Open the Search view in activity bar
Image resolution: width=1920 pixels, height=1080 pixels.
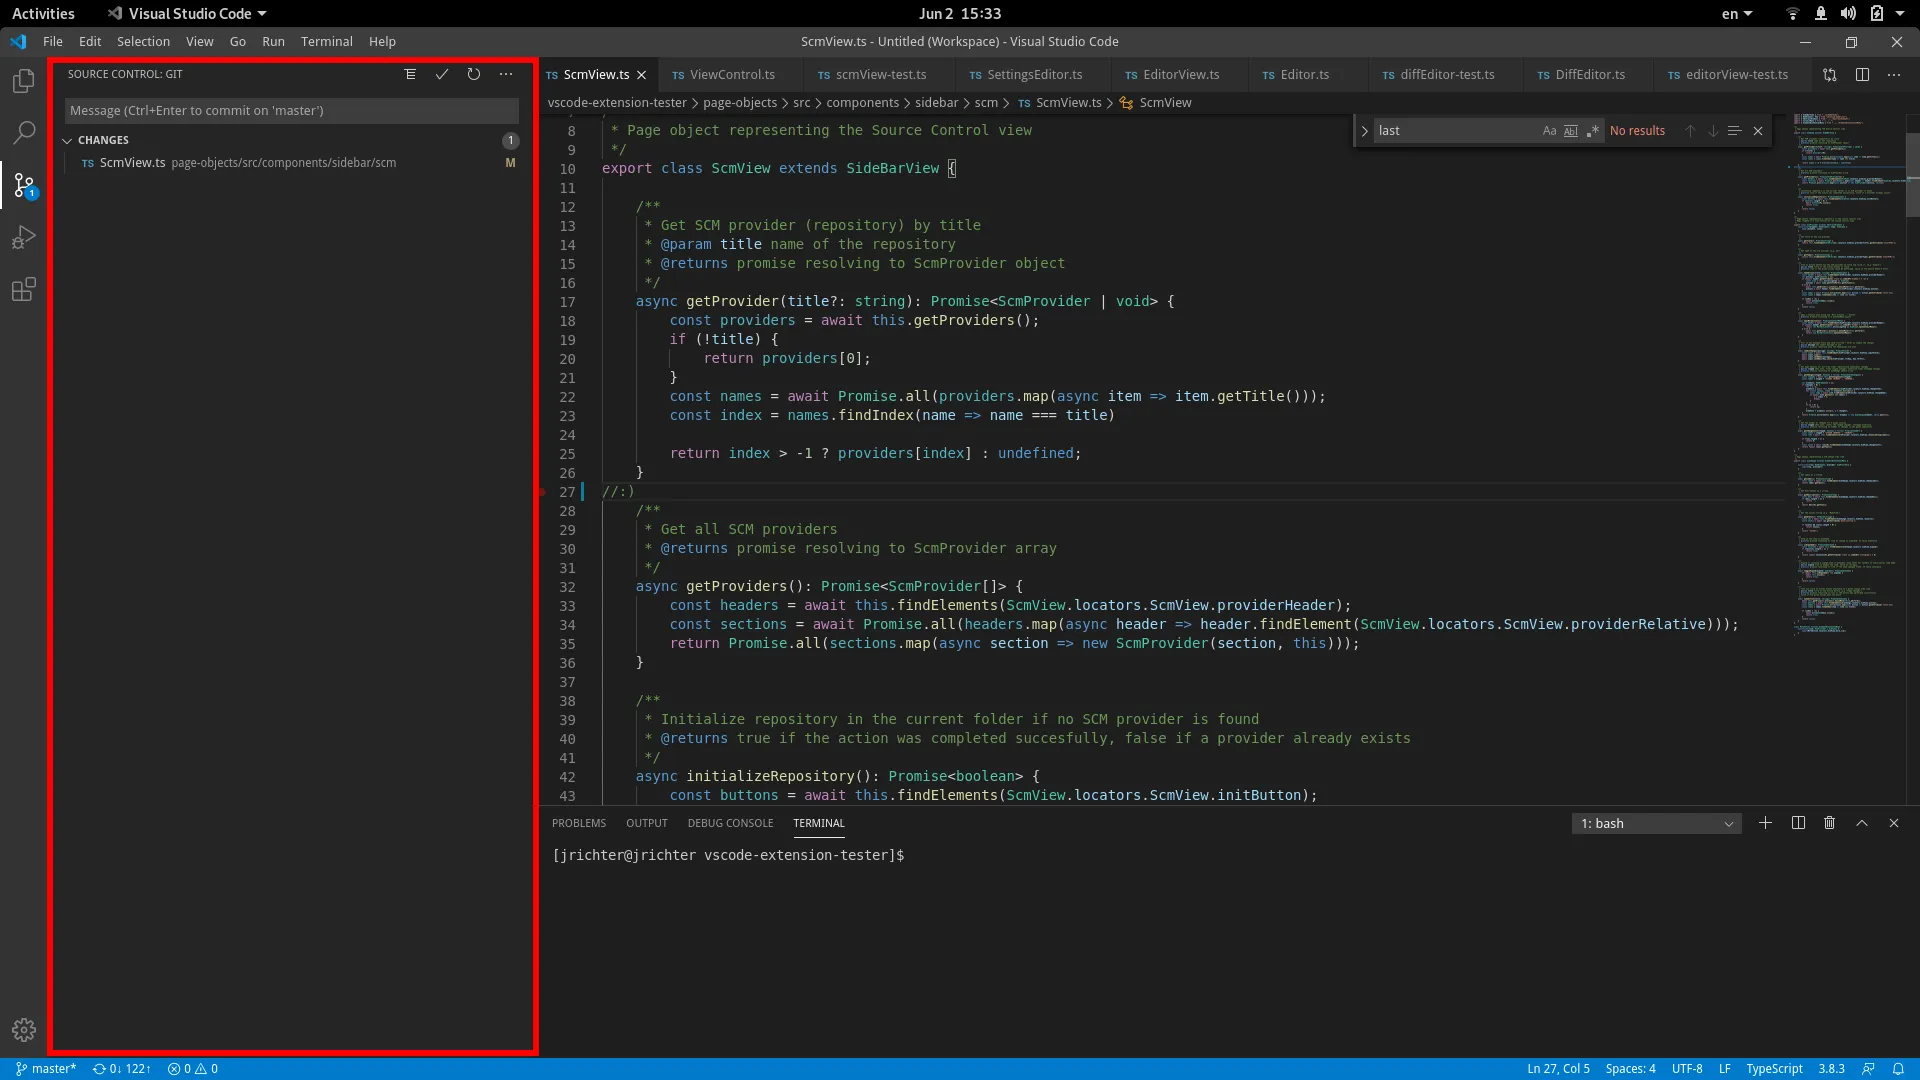(x=24, y=132)
